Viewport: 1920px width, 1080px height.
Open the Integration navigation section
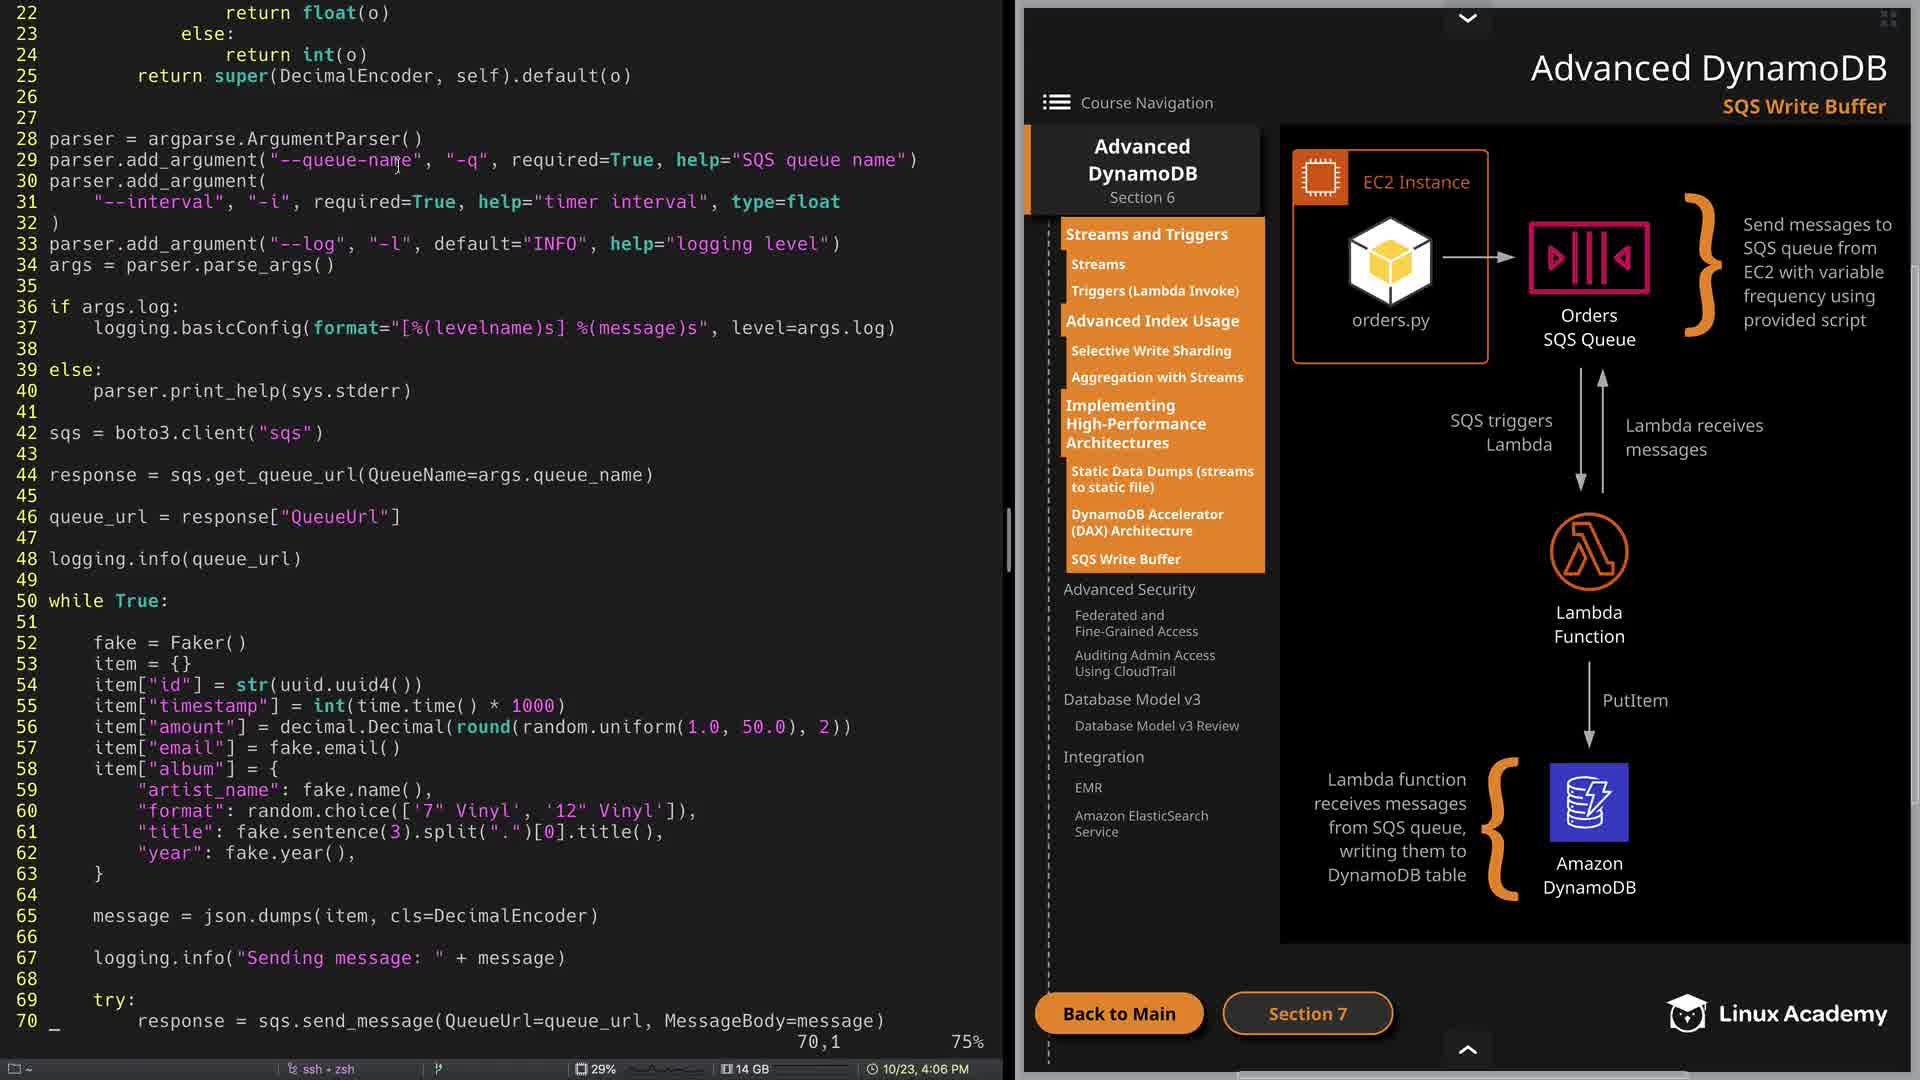click(1103, 757)
